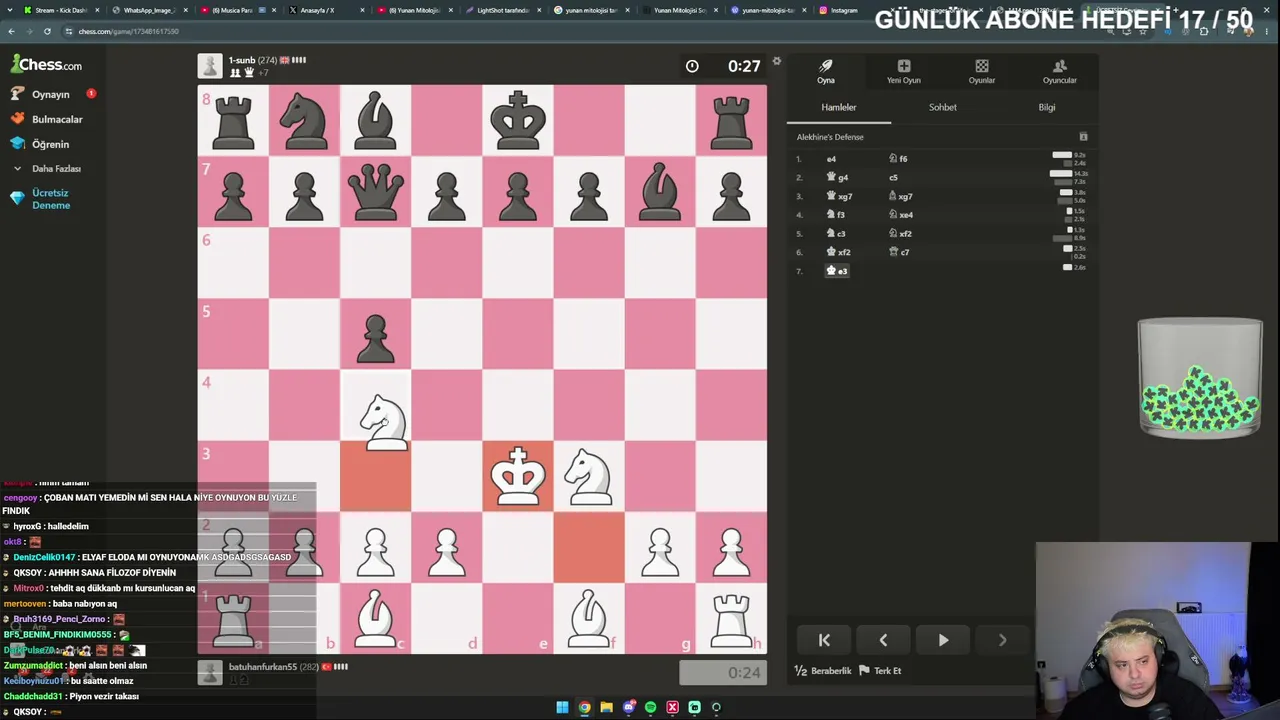This screenshot has width=1280, height=720.
Task: Select the white rook on h1
Action: (x=731, y=618)
